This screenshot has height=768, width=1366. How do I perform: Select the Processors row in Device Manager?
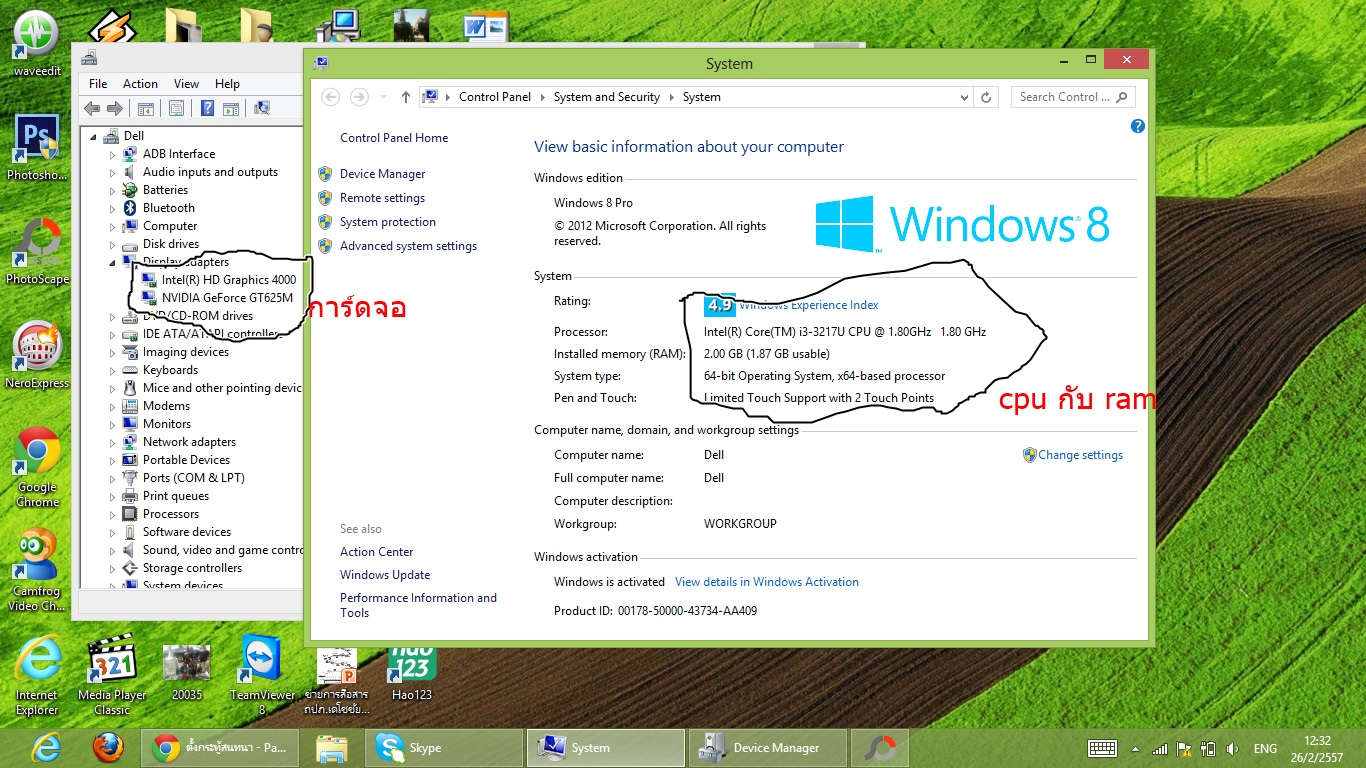(x=171, y=514)
